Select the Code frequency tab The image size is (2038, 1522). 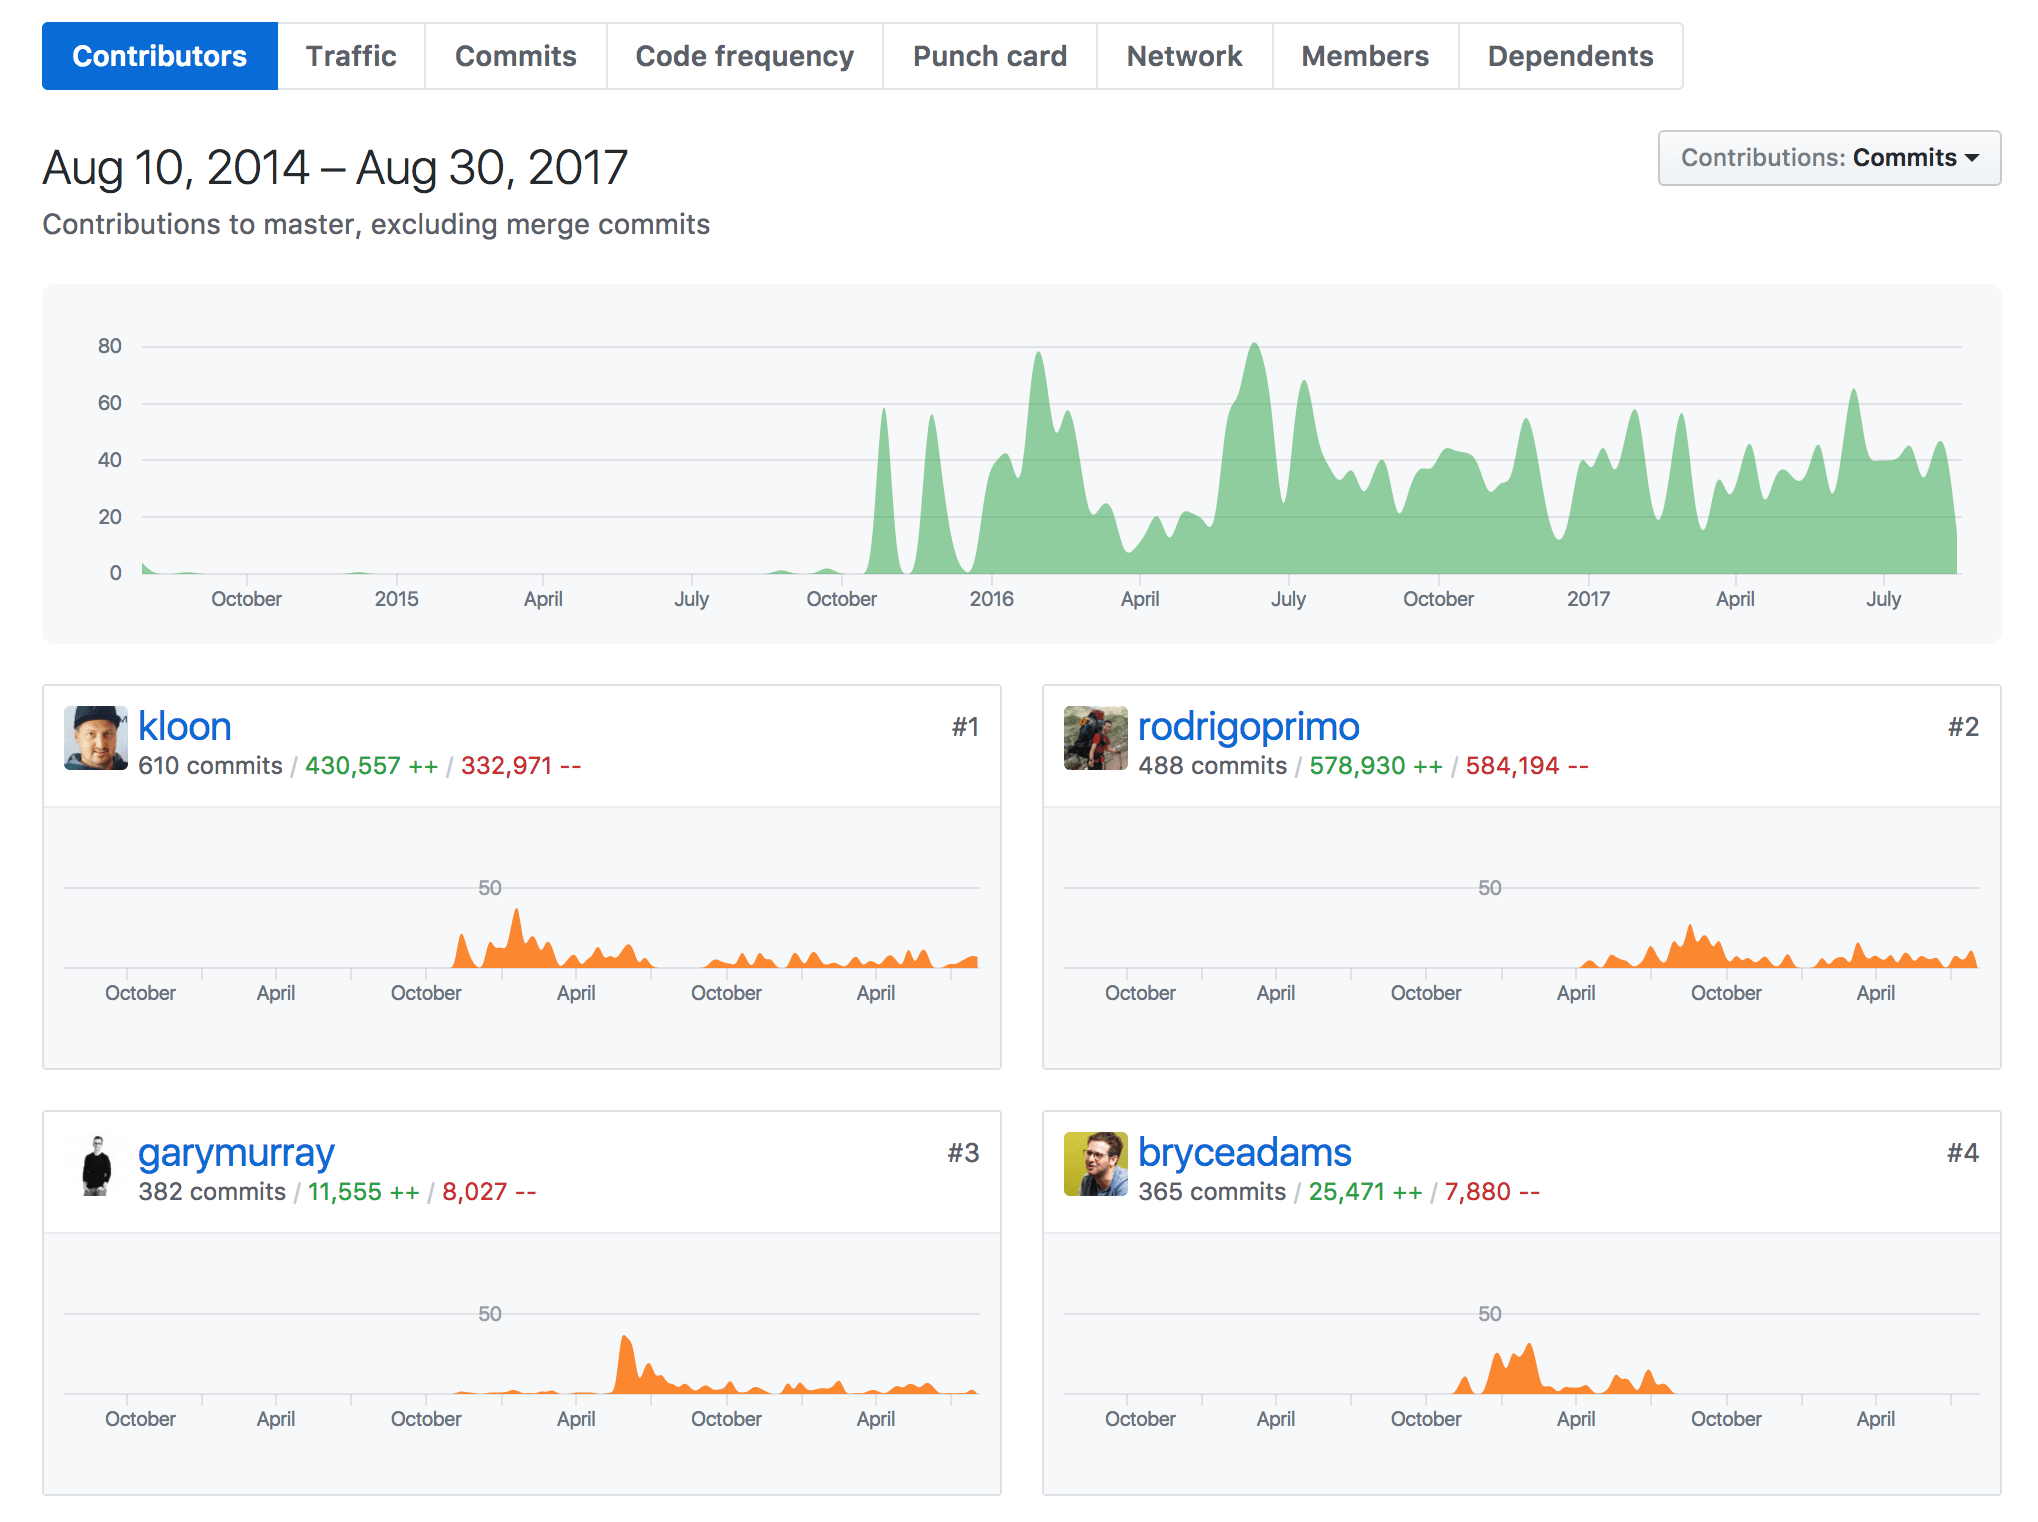coord(744,56)
